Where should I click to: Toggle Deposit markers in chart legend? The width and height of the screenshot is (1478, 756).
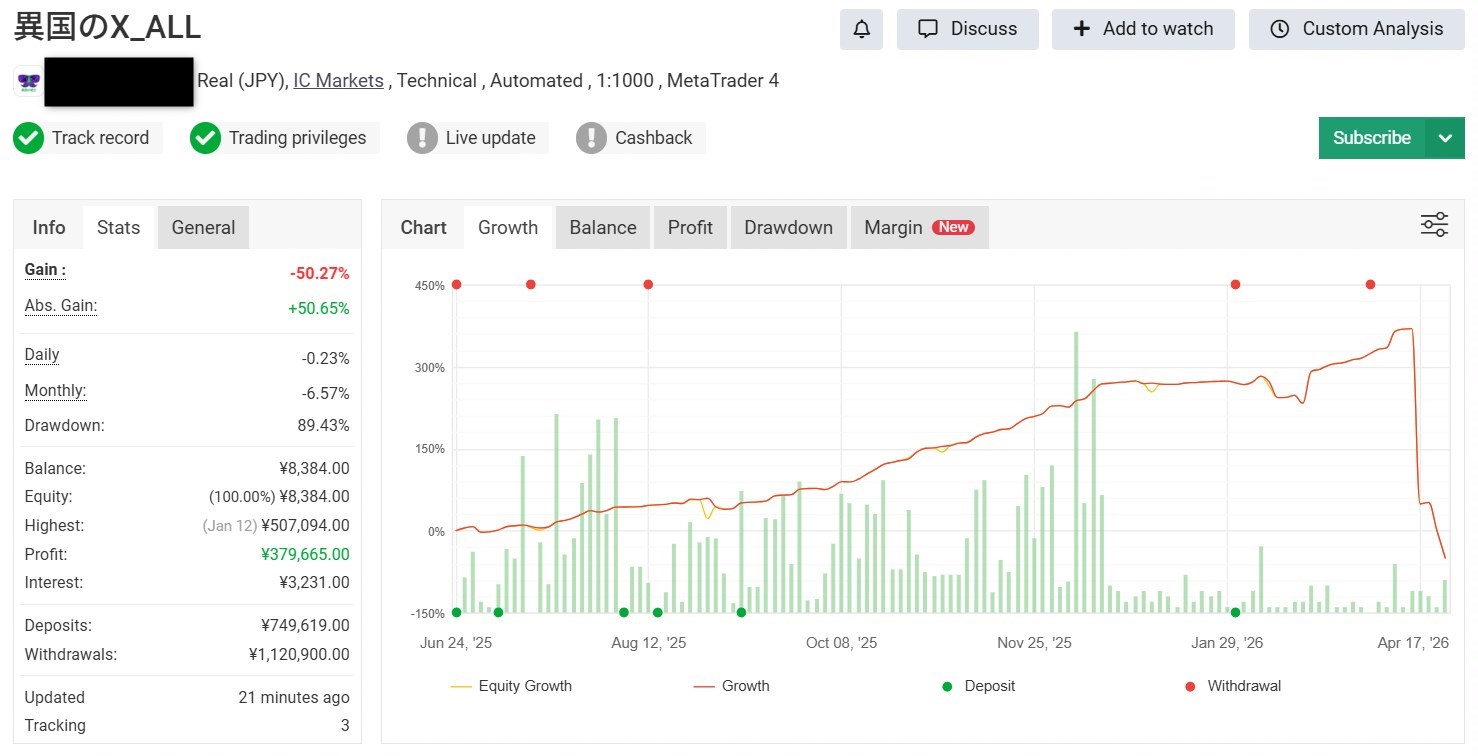click(x=978, y=686)
